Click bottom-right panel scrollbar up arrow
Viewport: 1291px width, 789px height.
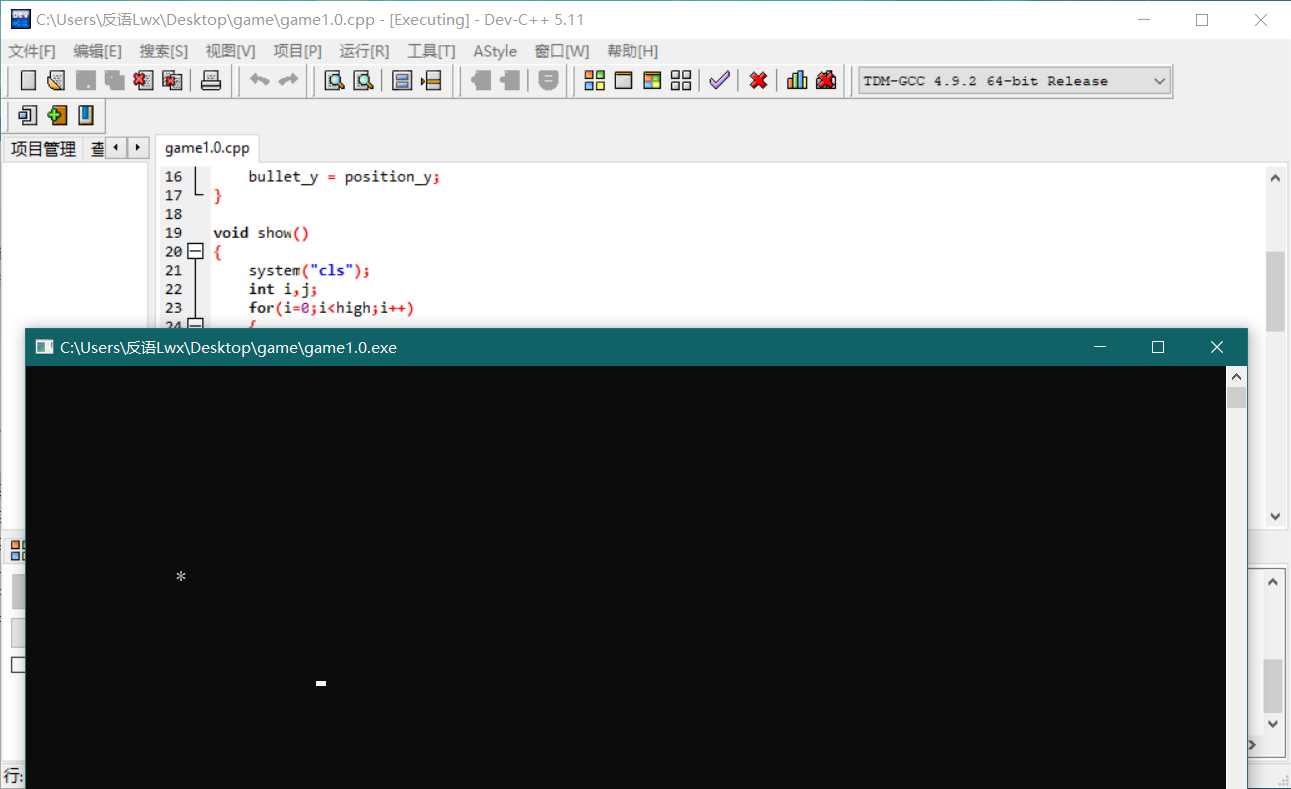coord(1273,582)
